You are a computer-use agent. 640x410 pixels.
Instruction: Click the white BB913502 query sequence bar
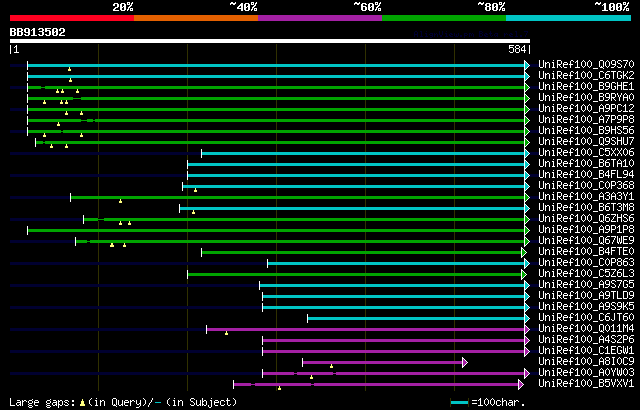coord(270,41)
